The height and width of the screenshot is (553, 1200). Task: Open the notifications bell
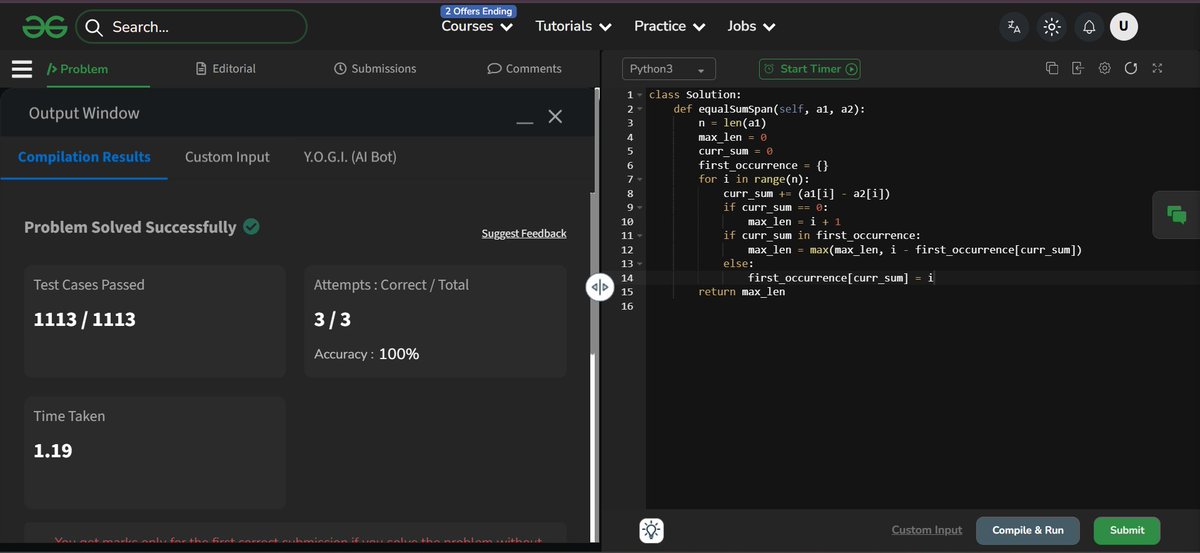pos(1088,27)
